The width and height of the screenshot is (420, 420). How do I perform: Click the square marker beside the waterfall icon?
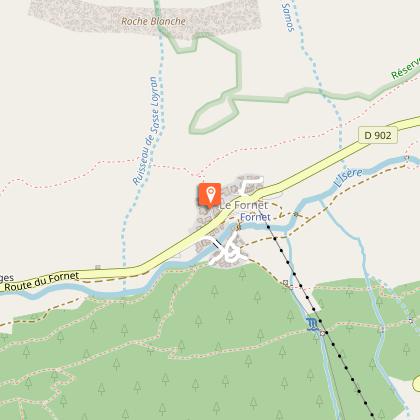(x=322, y=333)
